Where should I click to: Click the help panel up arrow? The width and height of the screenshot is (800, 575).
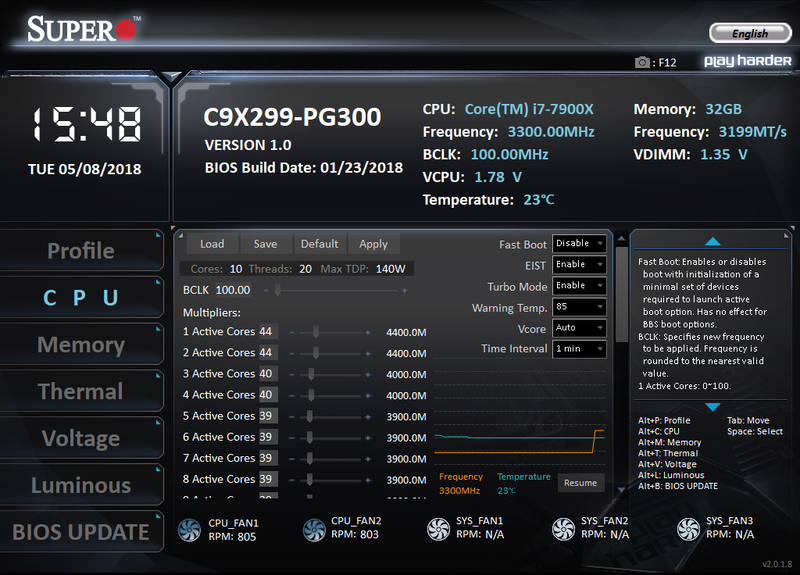click(x=713, y=241)
